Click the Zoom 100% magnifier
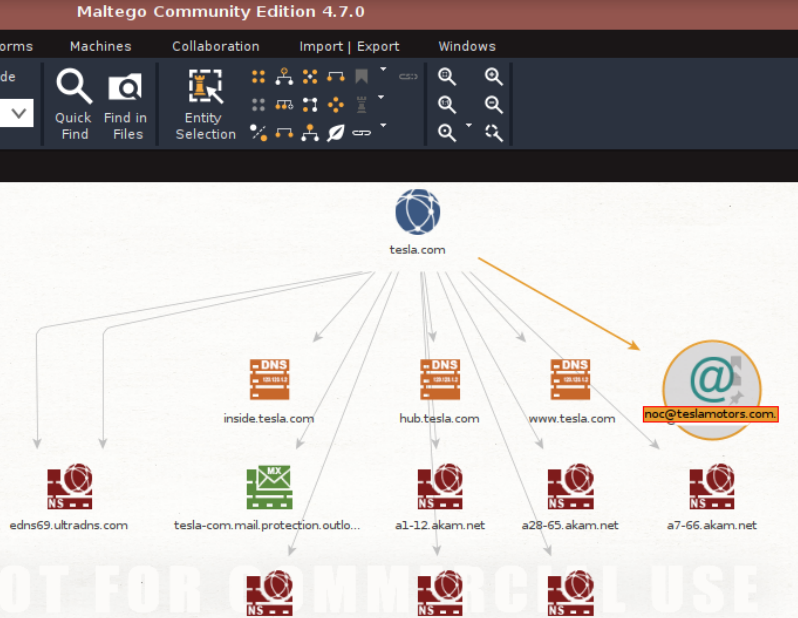This screenshot has height=618, width=798. pos(447,104)
